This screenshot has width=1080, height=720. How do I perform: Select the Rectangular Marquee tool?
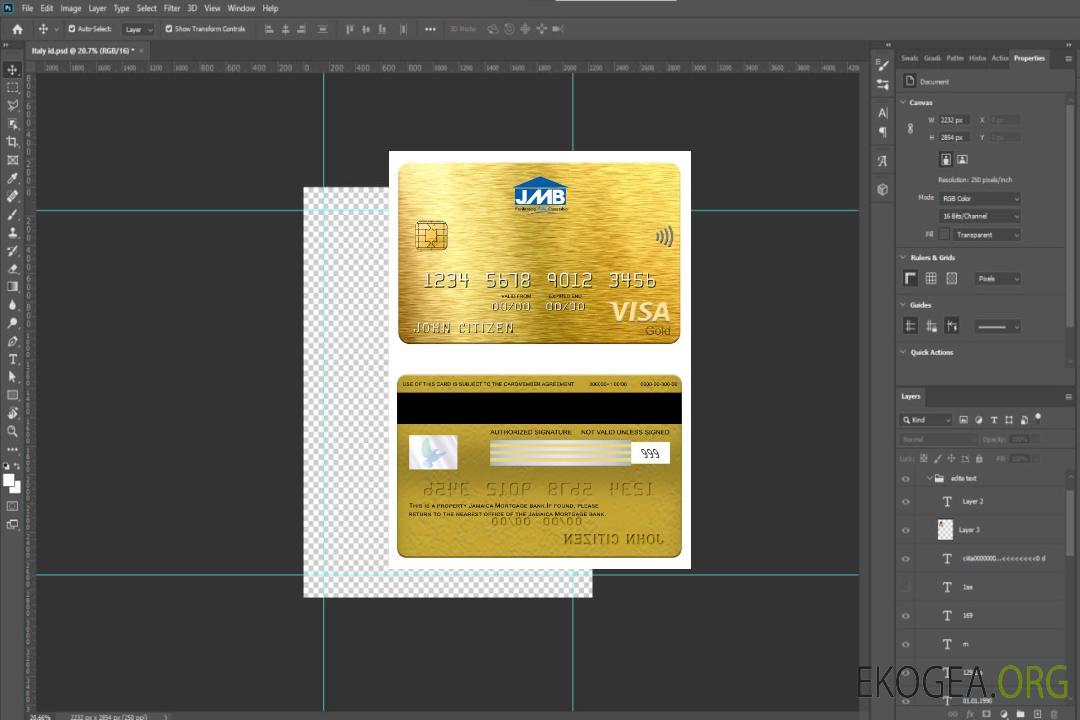pos(12,88)
